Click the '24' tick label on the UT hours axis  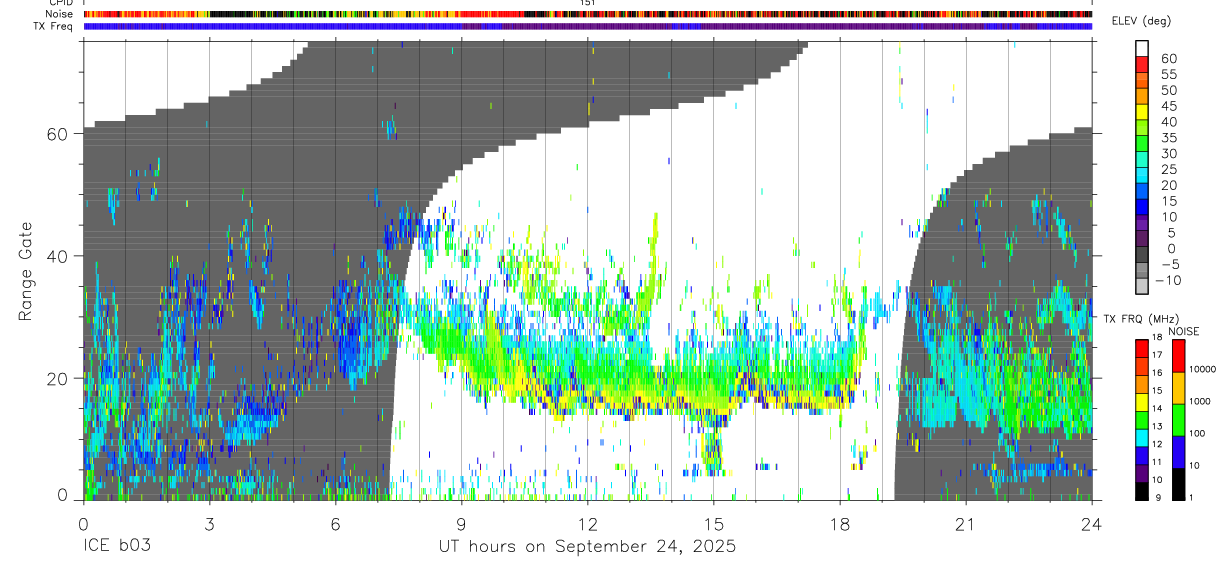pos(1091,524)
